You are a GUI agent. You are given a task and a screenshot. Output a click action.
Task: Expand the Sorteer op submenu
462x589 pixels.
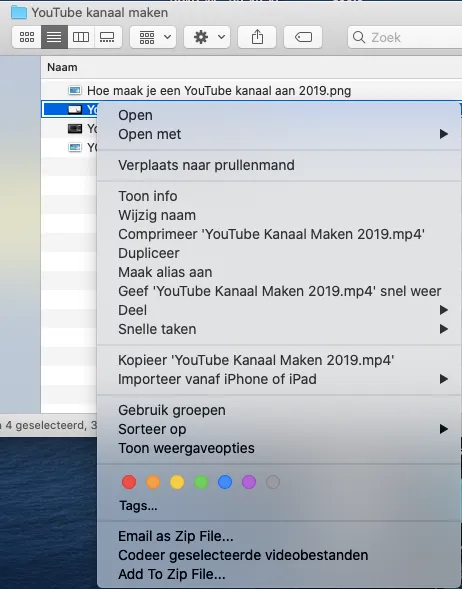(279, 429)
